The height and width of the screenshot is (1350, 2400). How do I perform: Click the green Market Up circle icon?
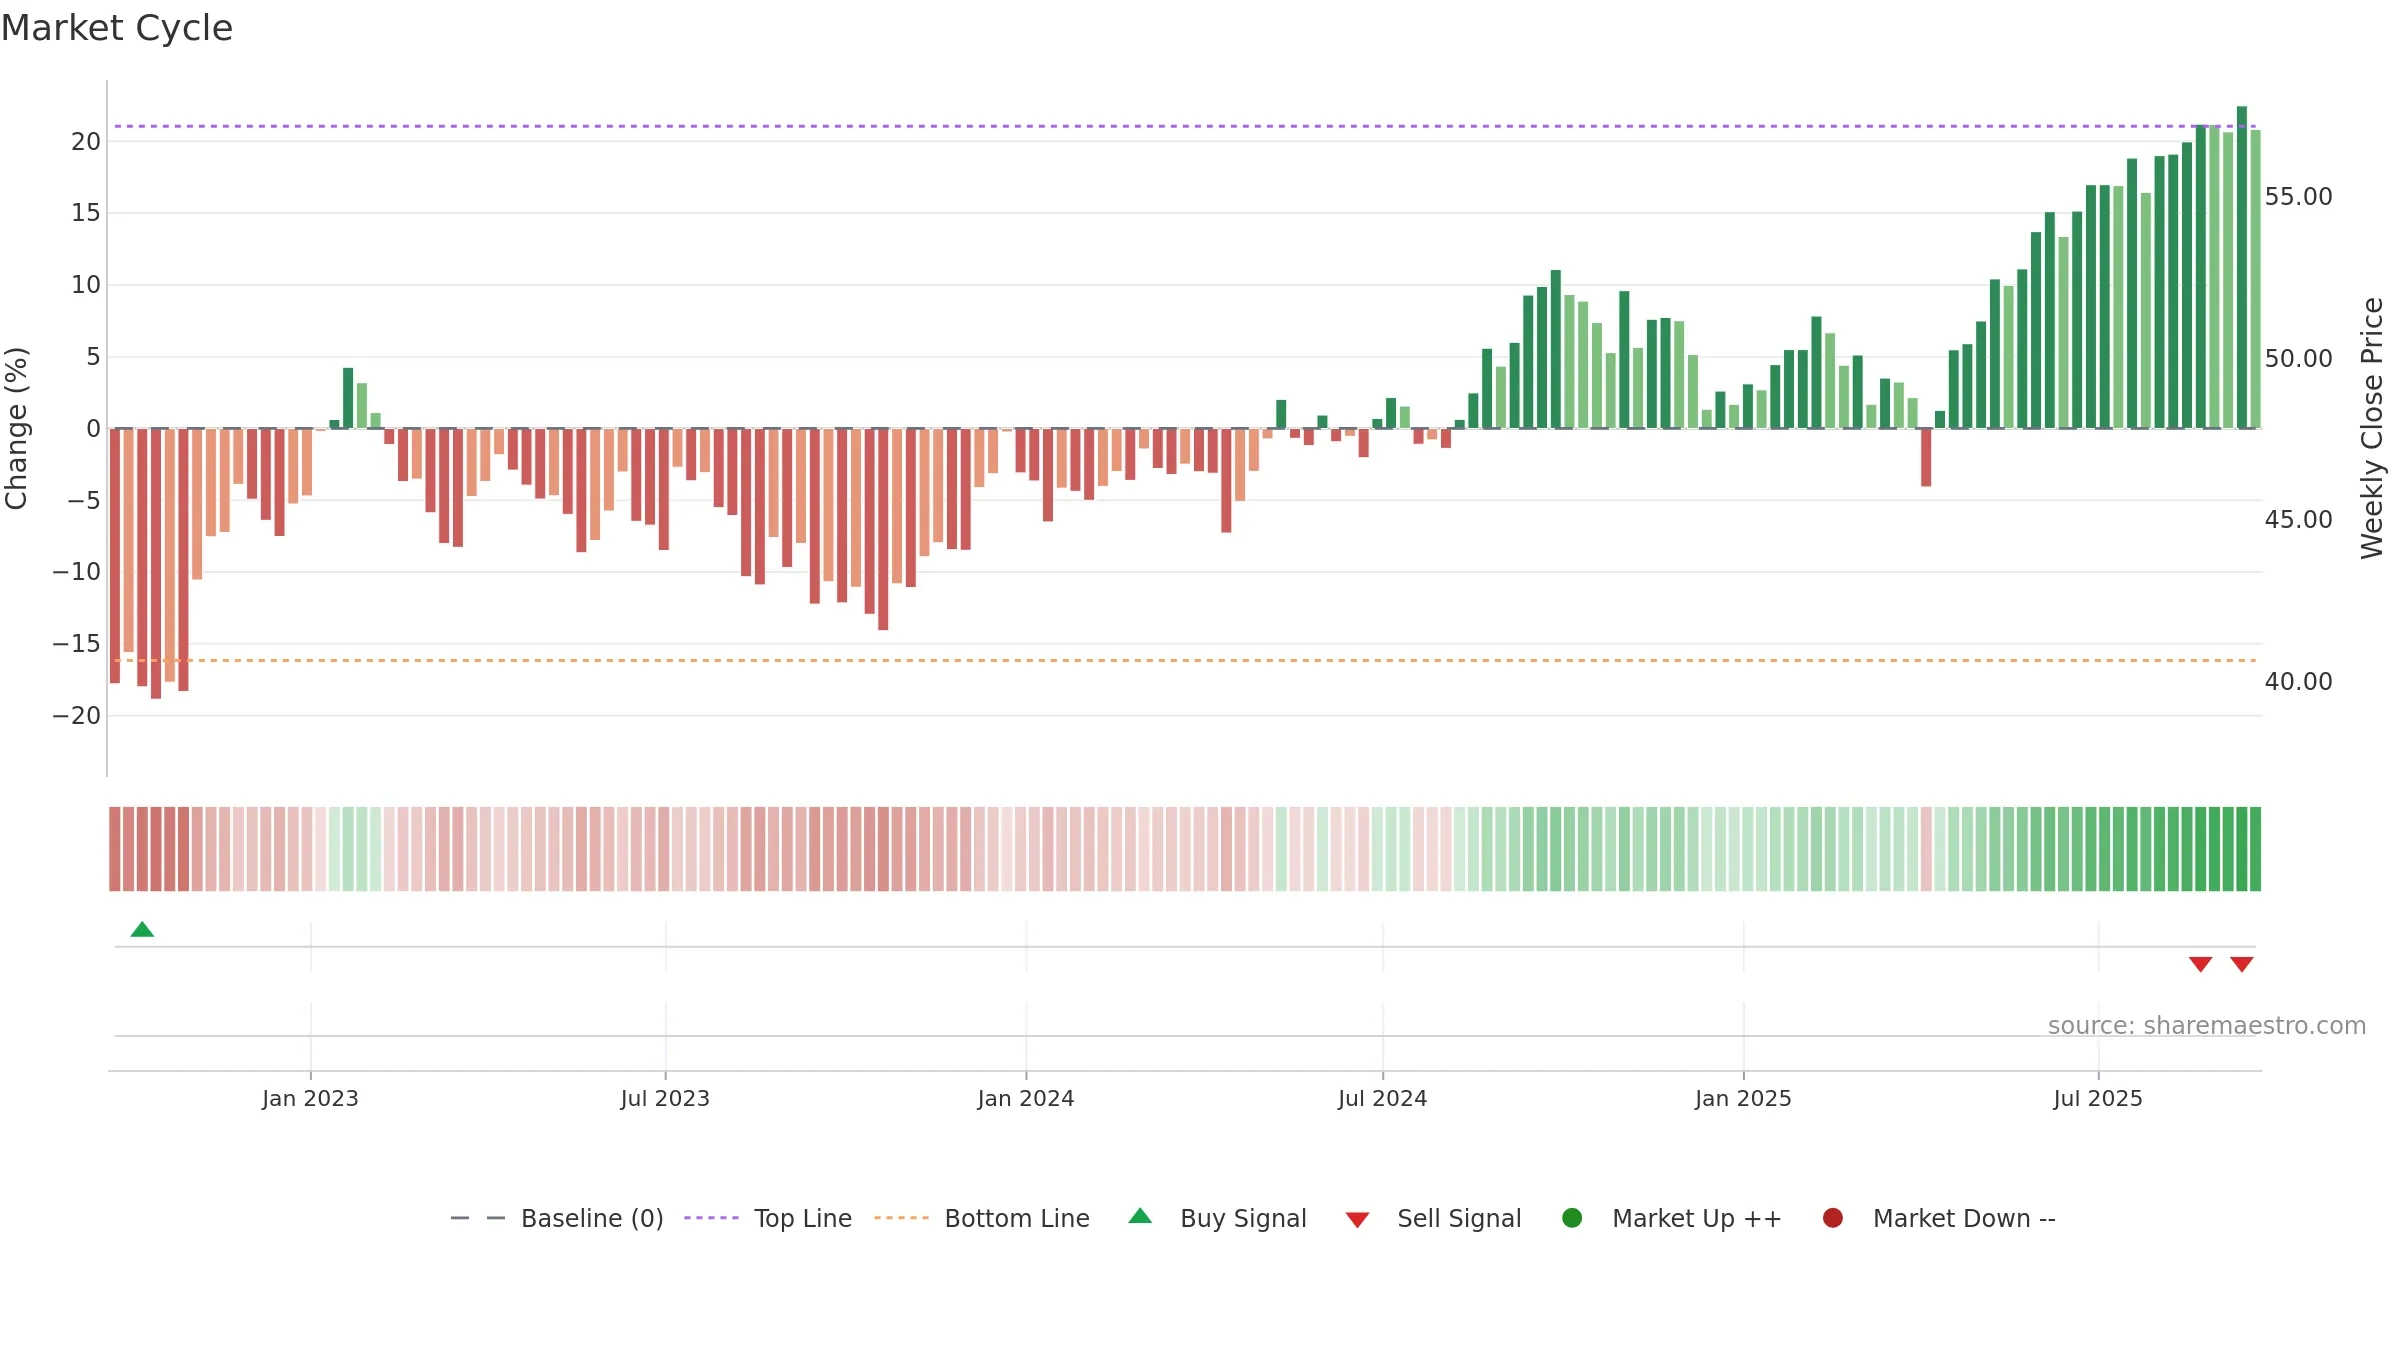coord(1572,1218)
